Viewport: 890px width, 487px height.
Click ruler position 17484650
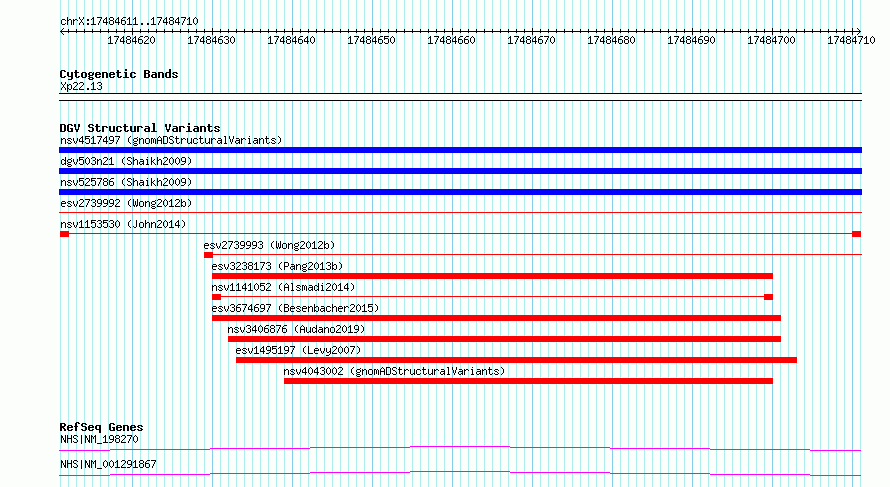click(371, 40)
